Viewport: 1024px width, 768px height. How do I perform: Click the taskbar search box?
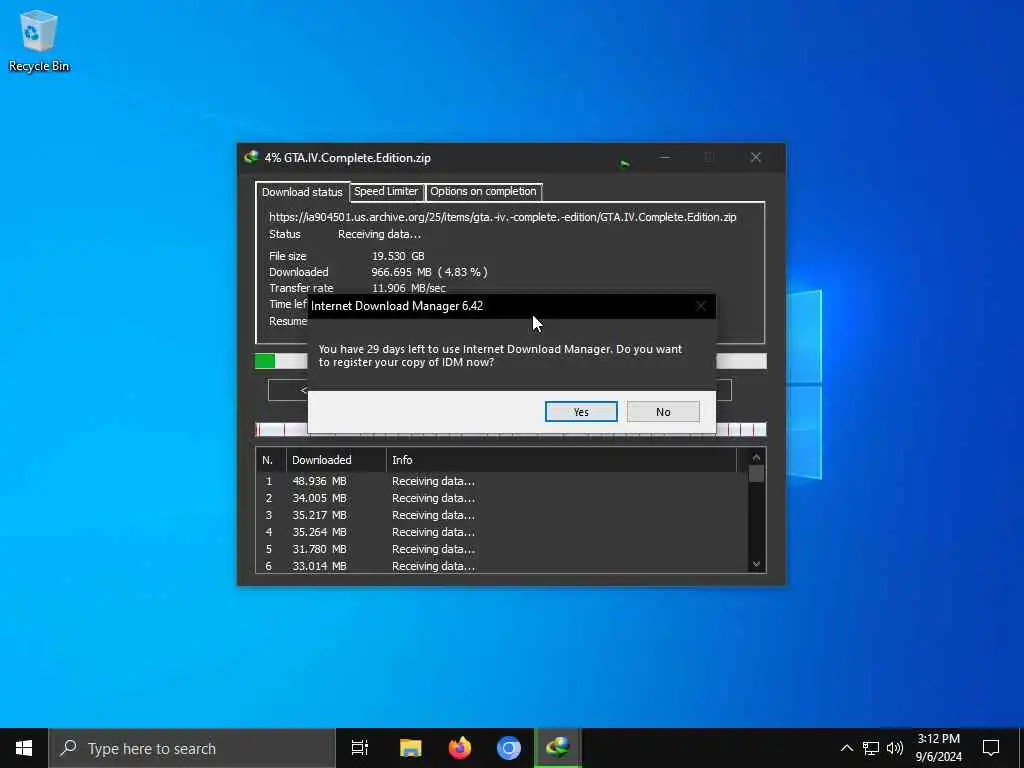tap(192, 748)
